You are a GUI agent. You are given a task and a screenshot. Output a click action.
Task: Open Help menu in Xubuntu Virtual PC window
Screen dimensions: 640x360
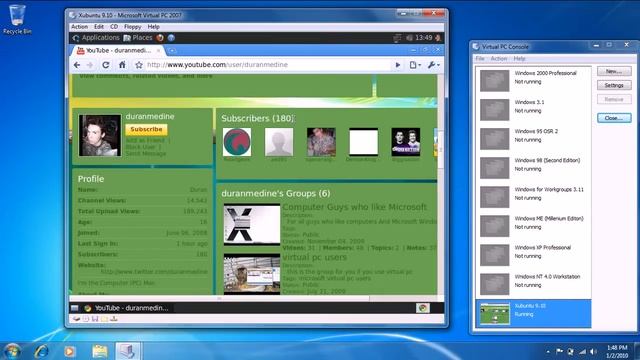point(153,27)
